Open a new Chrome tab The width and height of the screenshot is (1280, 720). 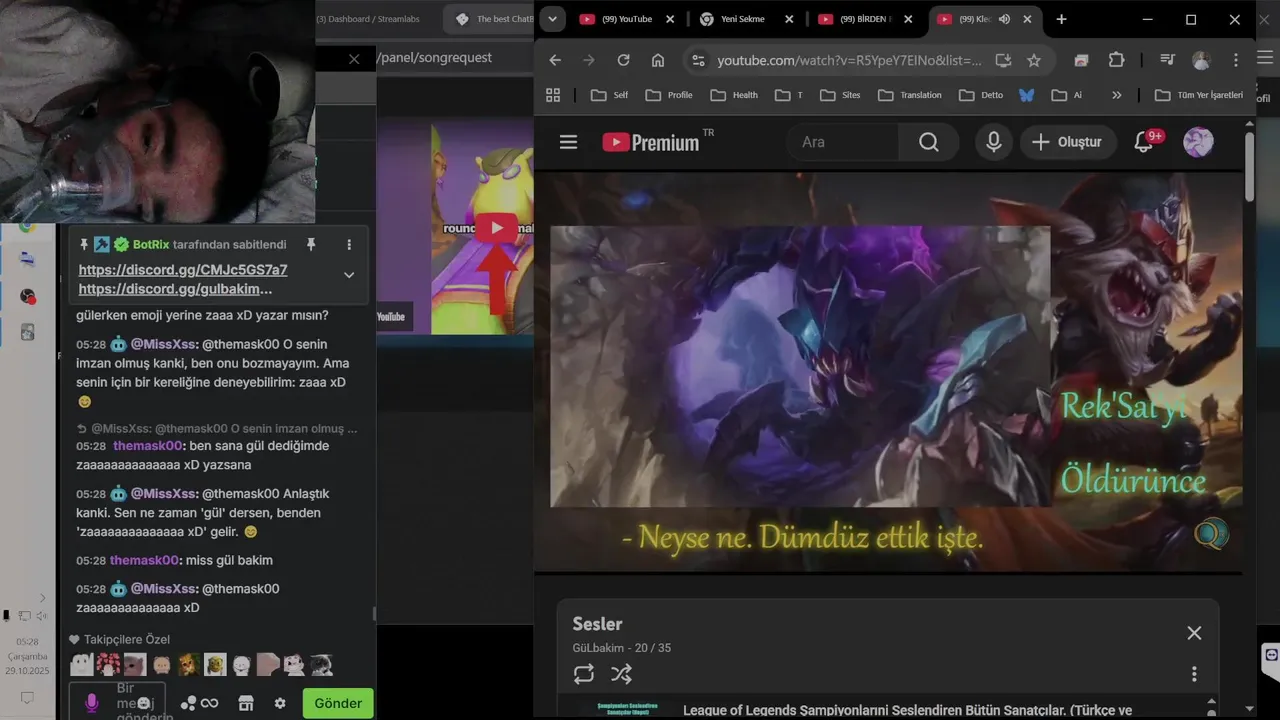(1061, 19)
